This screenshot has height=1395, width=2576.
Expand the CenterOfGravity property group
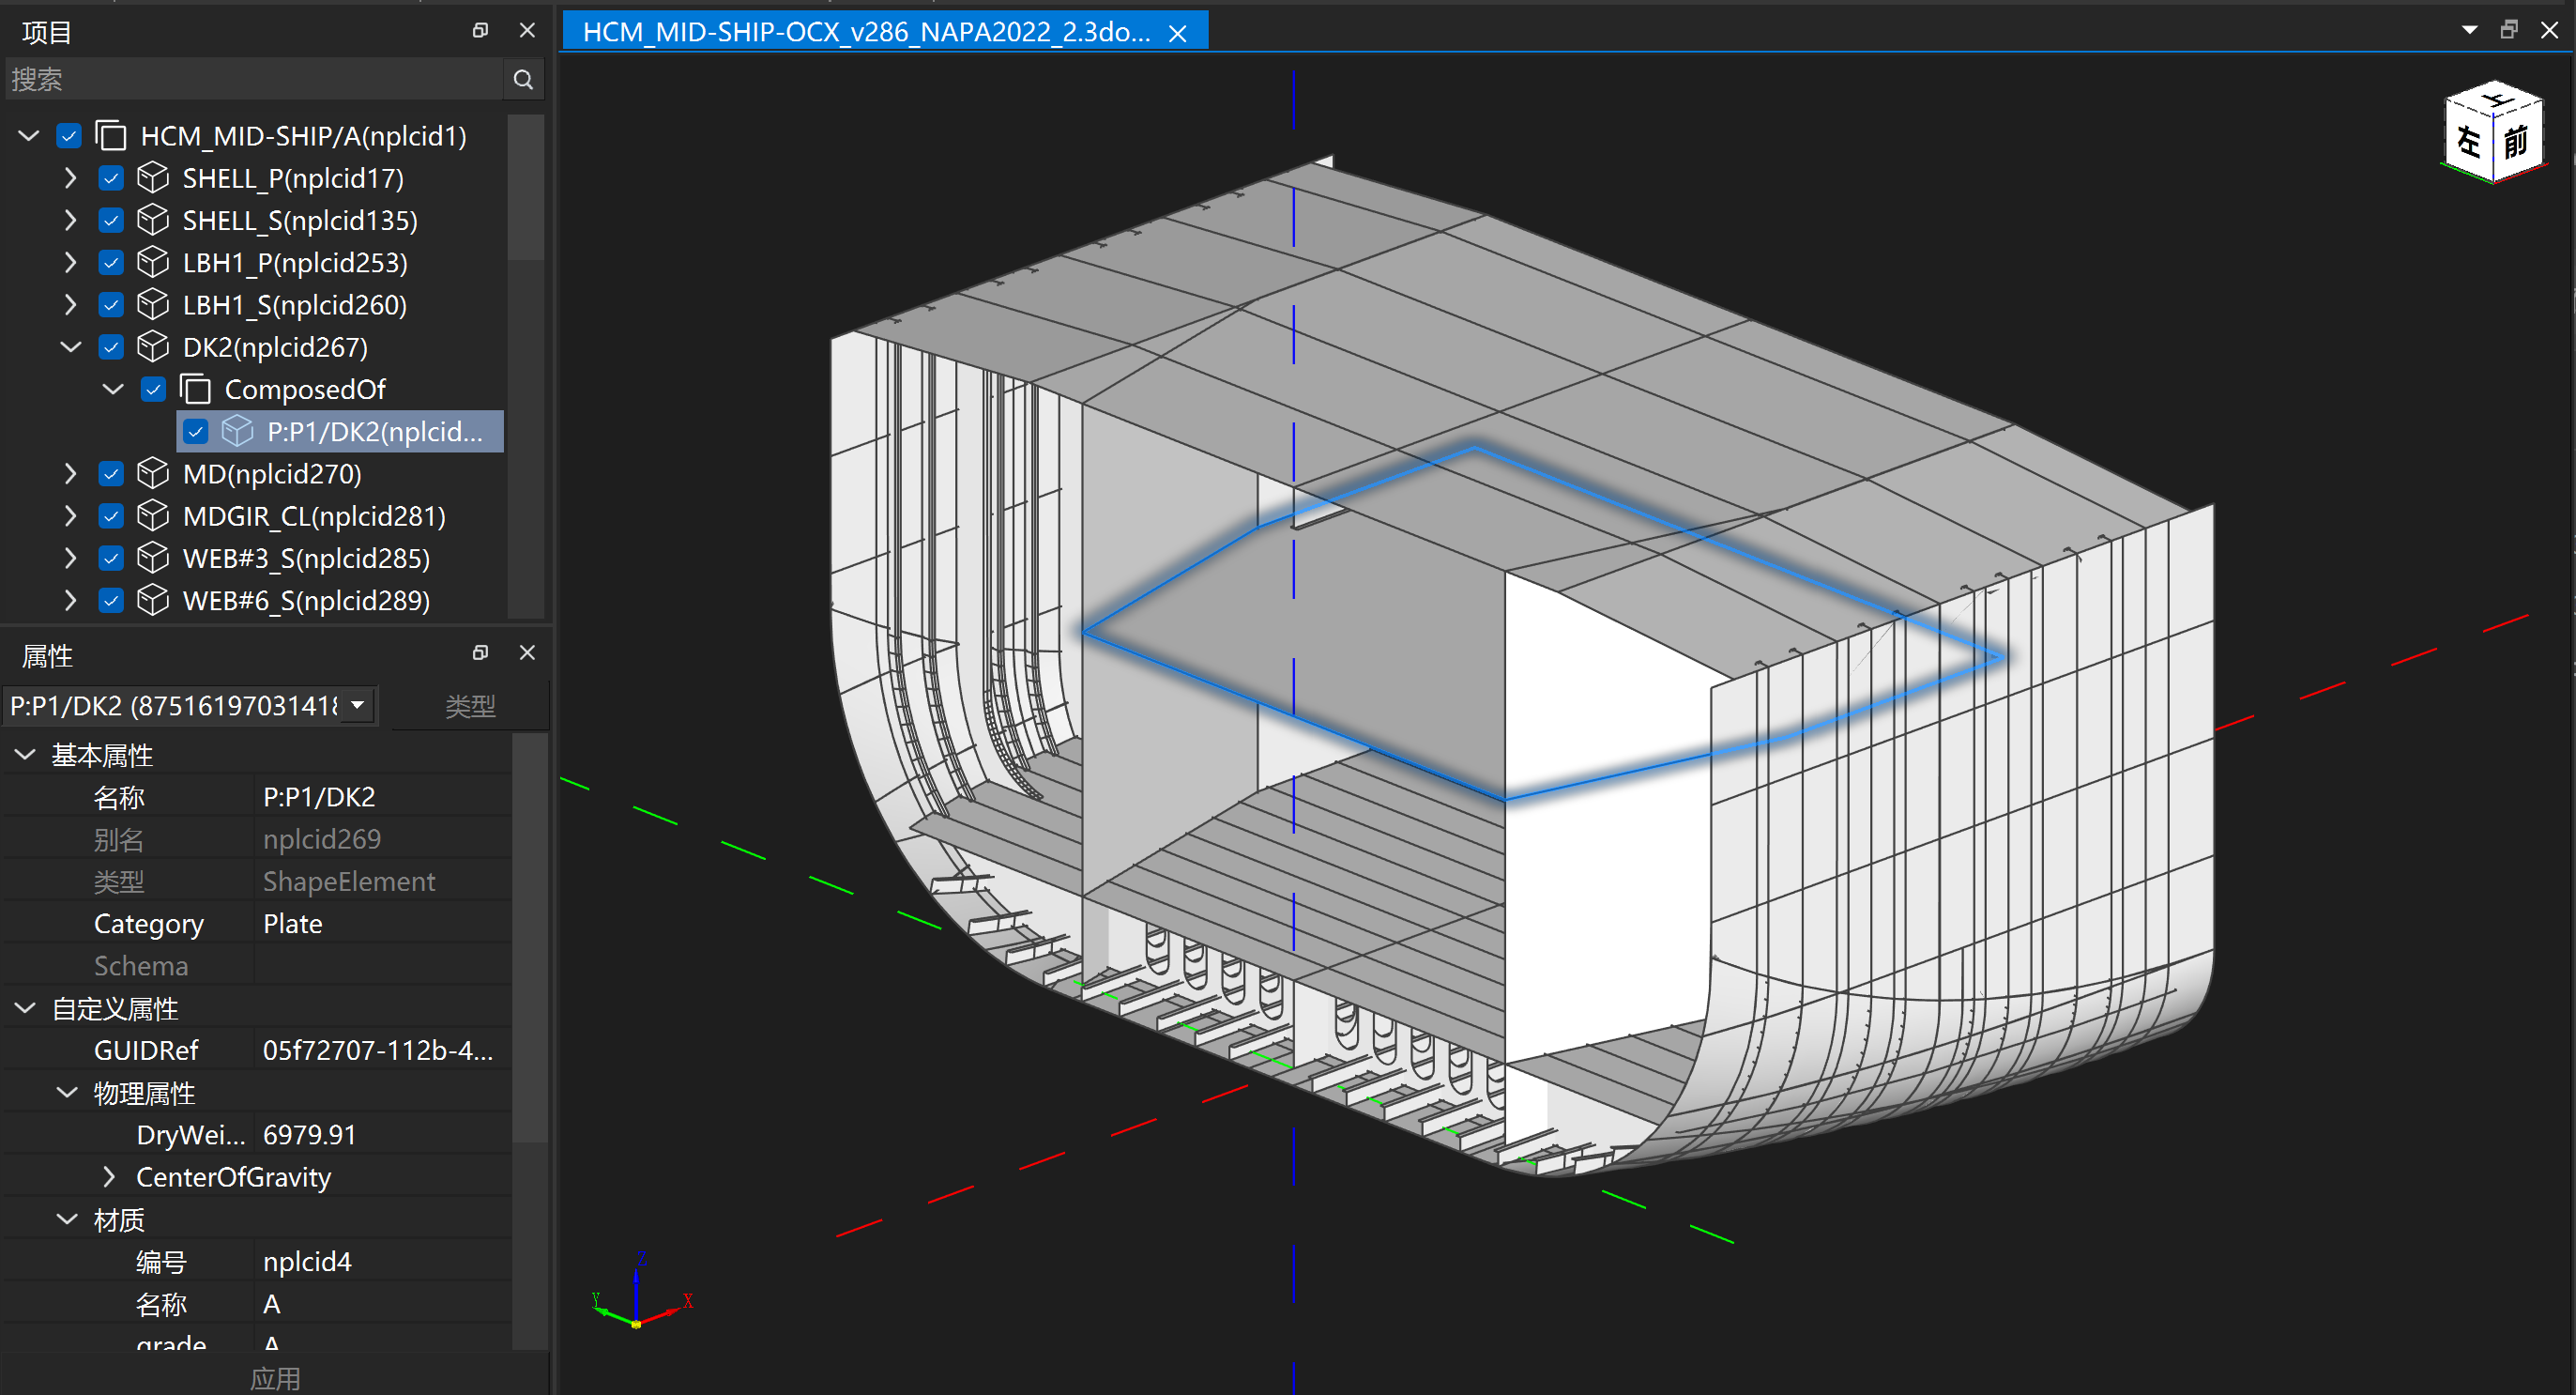pos(109,1177)
